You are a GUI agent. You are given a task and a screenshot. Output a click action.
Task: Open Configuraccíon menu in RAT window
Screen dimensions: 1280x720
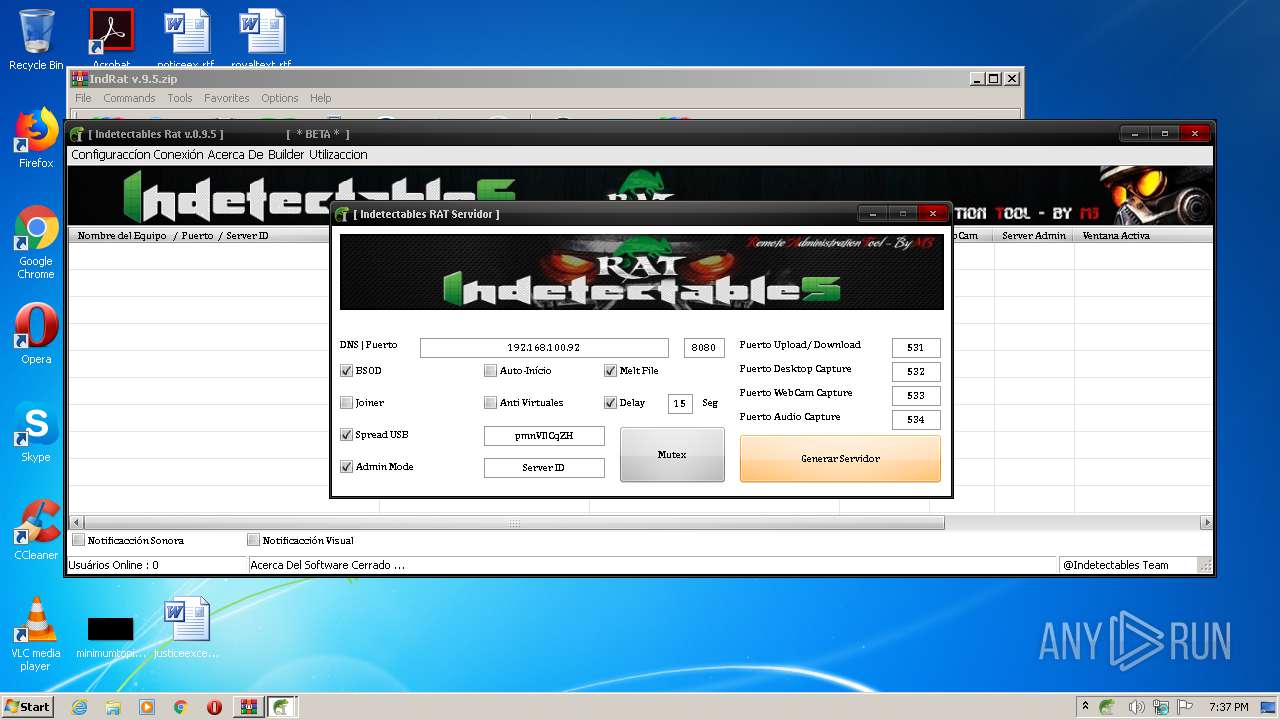pos(110,155)
